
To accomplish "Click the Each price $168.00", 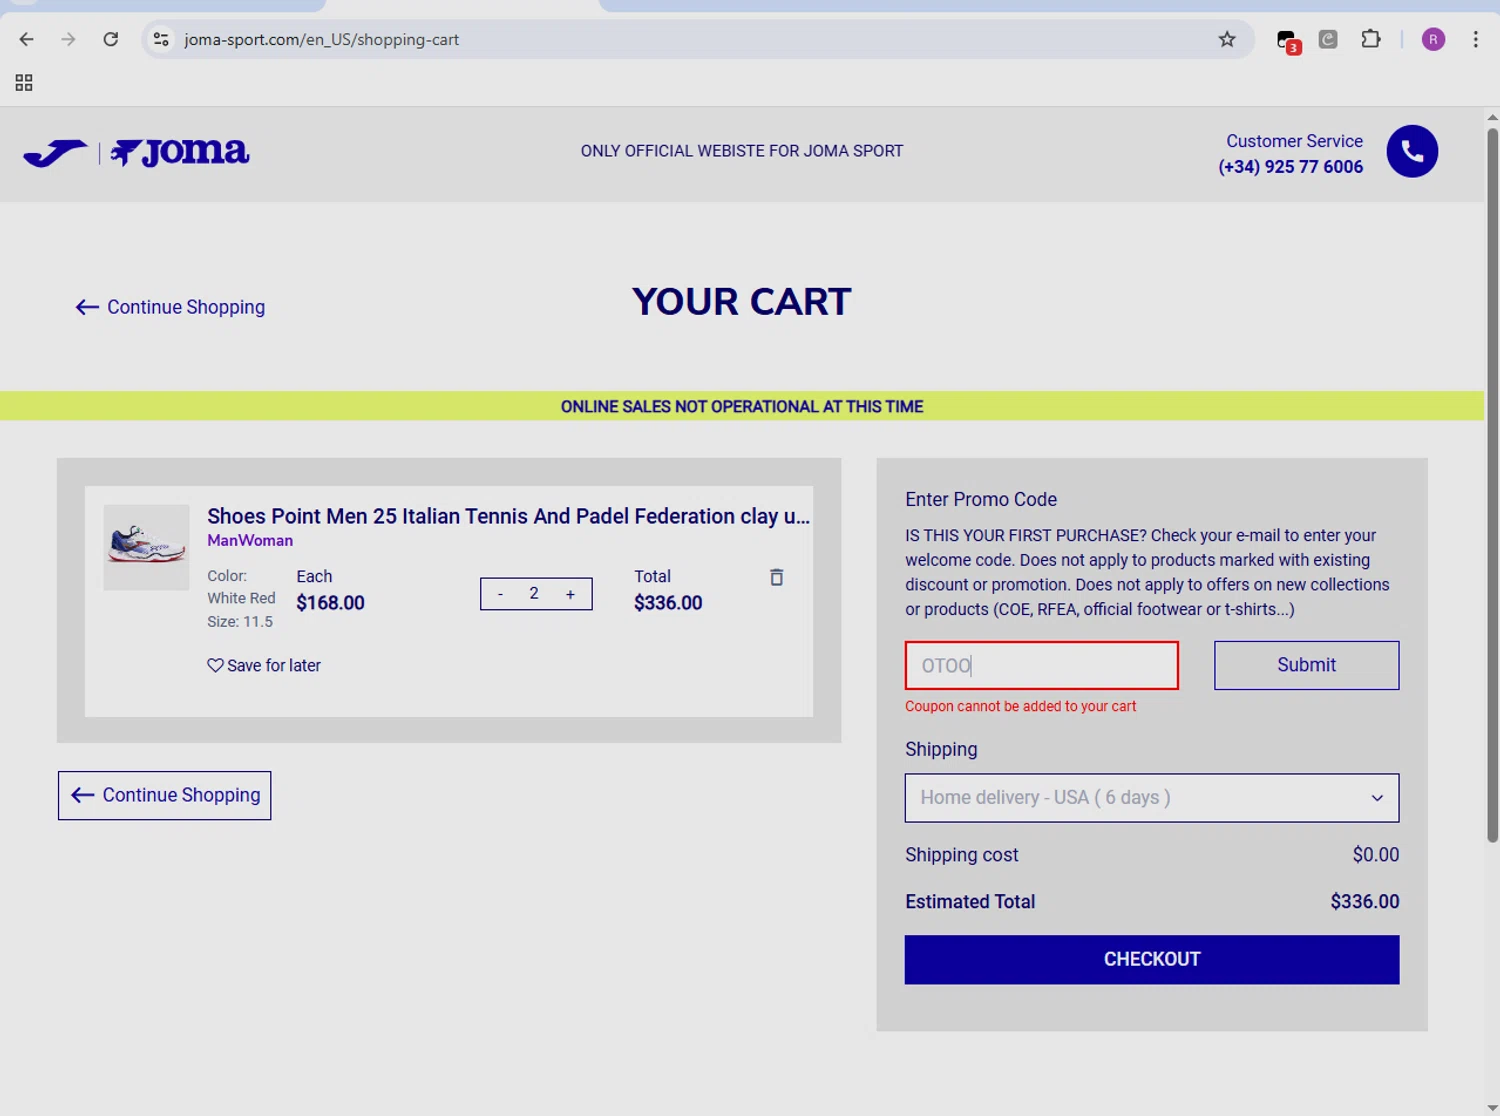I will (x=330, y=603).
